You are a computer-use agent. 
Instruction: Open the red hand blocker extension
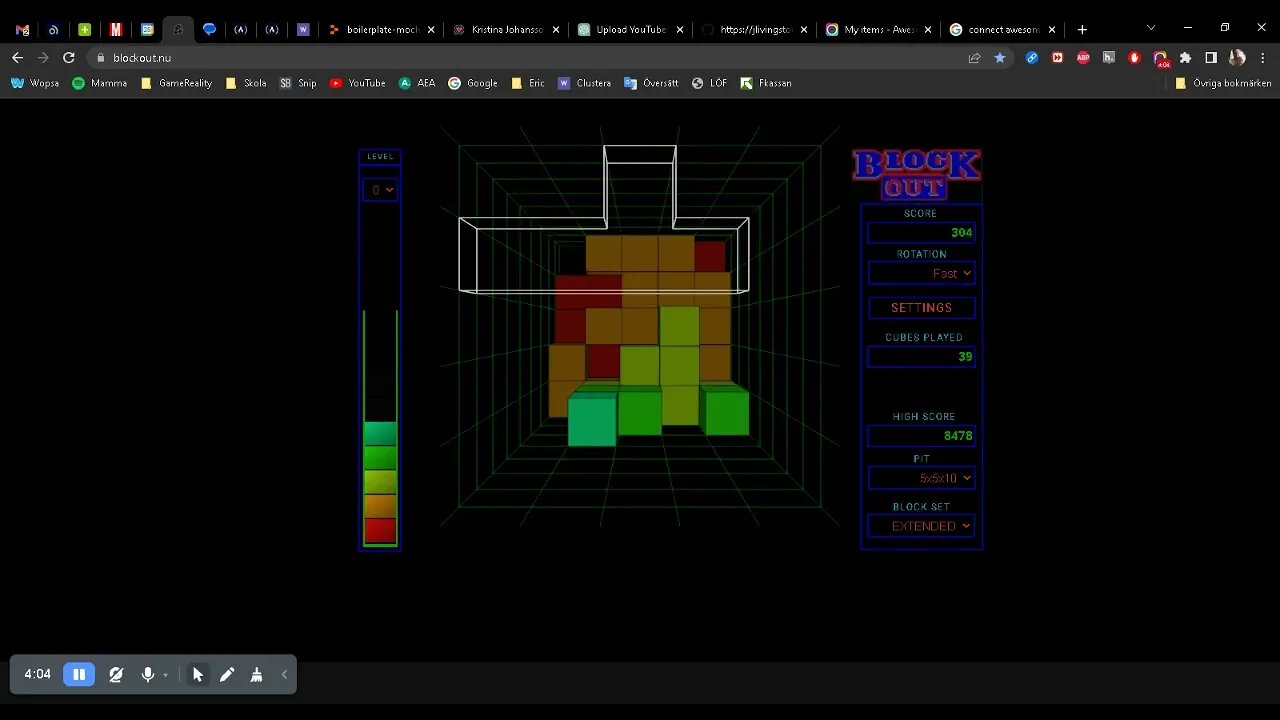click(x=1134, y=58)
